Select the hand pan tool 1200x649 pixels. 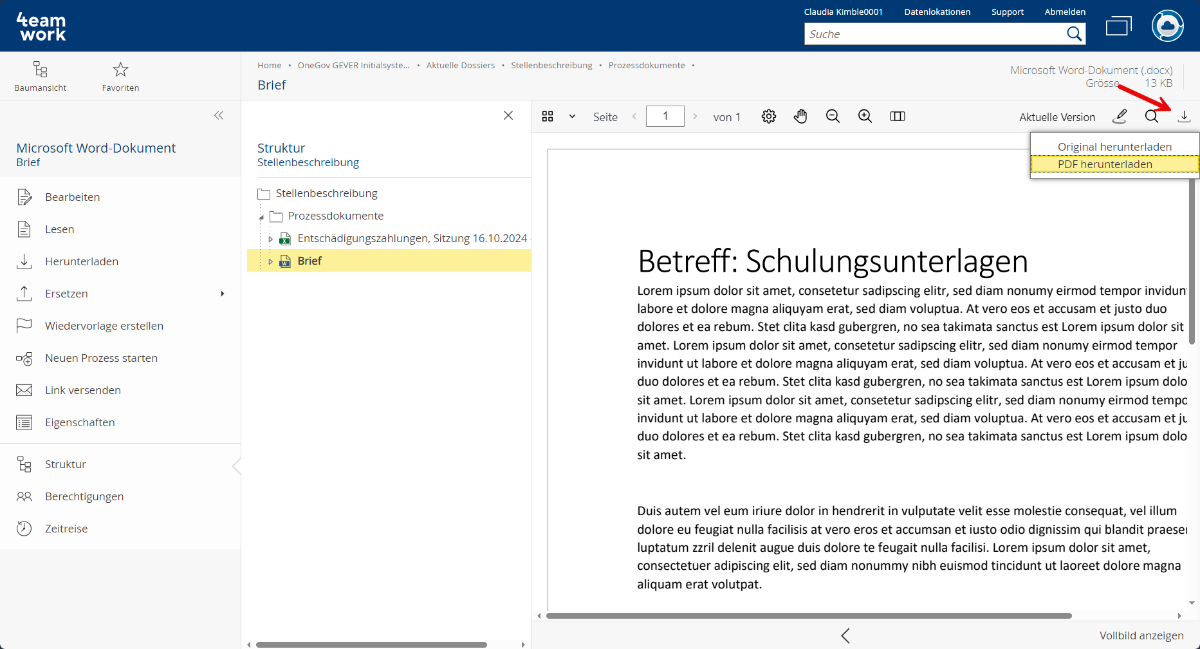(801, 116)
